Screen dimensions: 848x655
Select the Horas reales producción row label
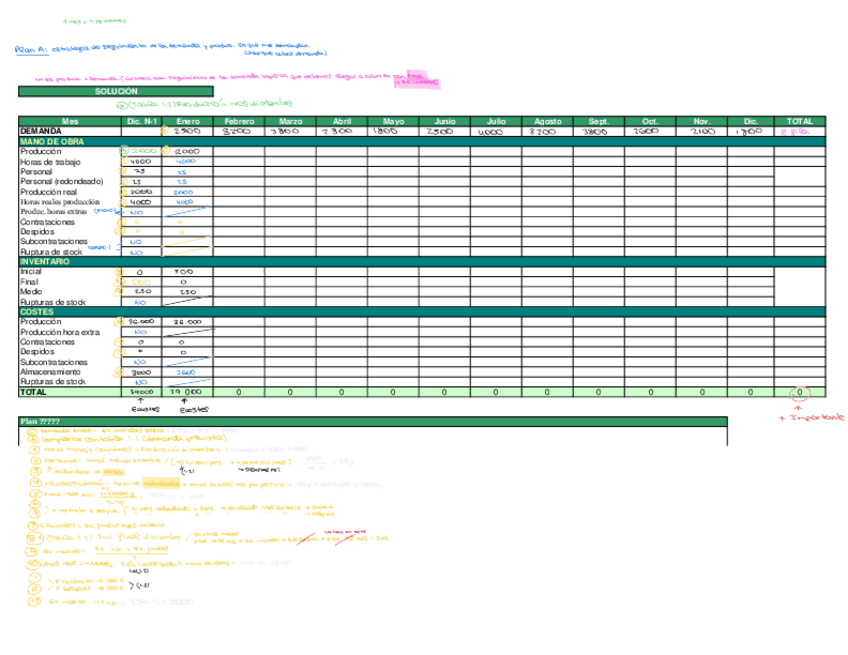tap(60, 201)
